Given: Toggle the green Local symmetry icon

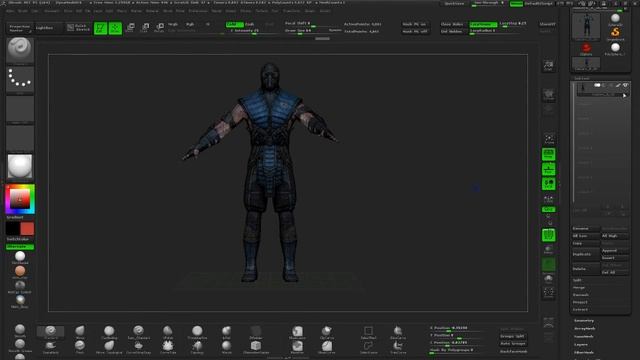Looking at the screenshot, I should tap(549, 184).
